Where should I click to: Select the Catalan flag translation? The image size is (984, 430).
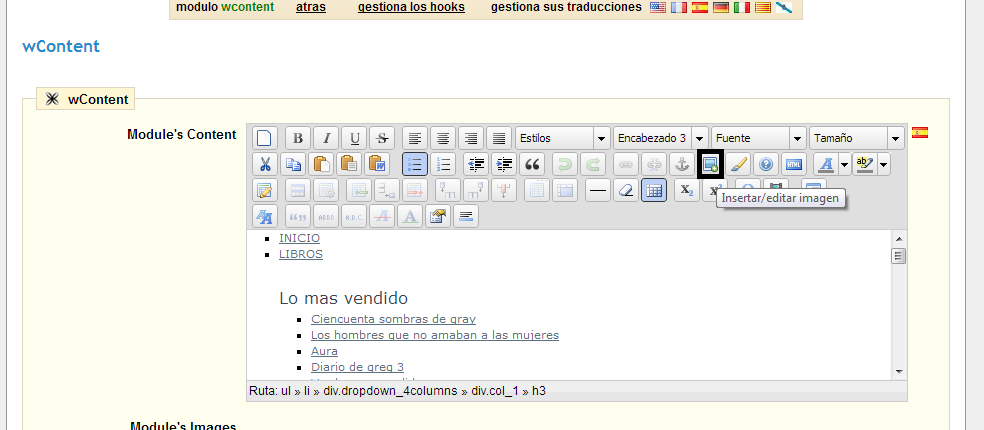tap(763, 8)
